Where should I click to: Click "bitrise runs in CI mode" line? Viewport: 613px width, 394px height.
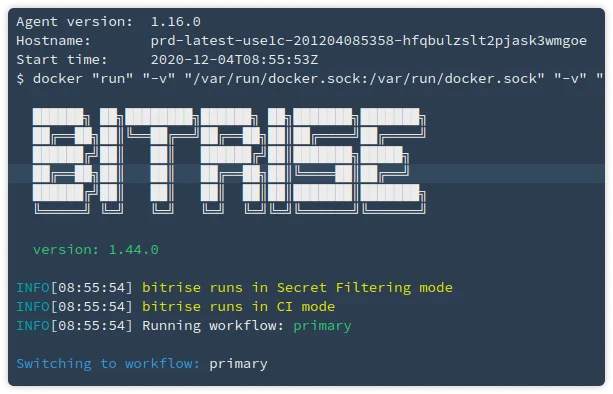pos(238,306)
